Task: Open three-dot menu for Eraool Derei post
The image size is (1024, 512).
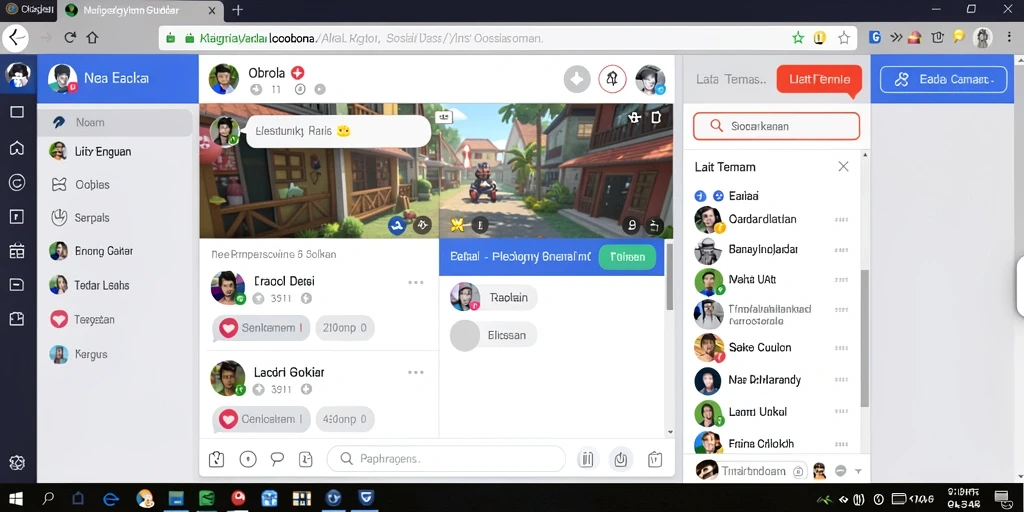Action: point(416,282)
